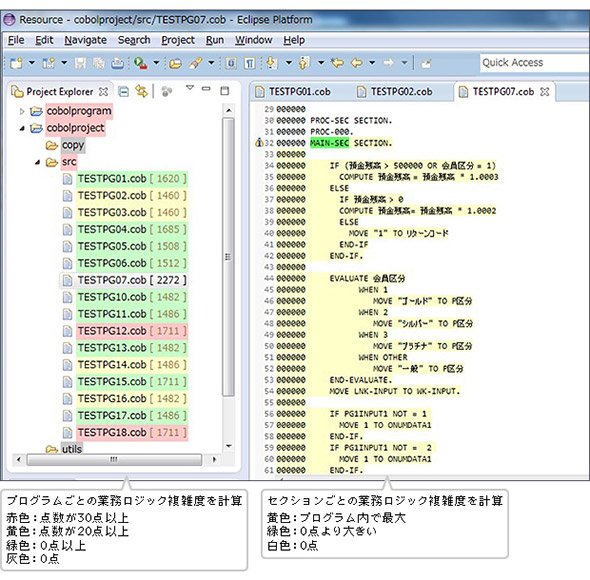This screenshot has height=580, width=590.
Task: Open the Navigate menu
Action: pyautogui.click(x=85, y=40)
